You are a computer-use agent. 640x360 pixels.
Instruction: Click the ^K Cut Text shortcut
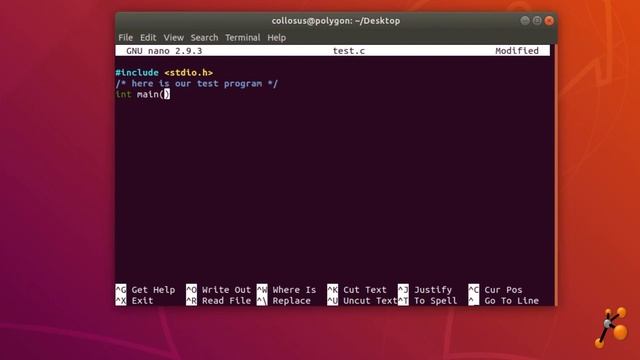point(357,290)
